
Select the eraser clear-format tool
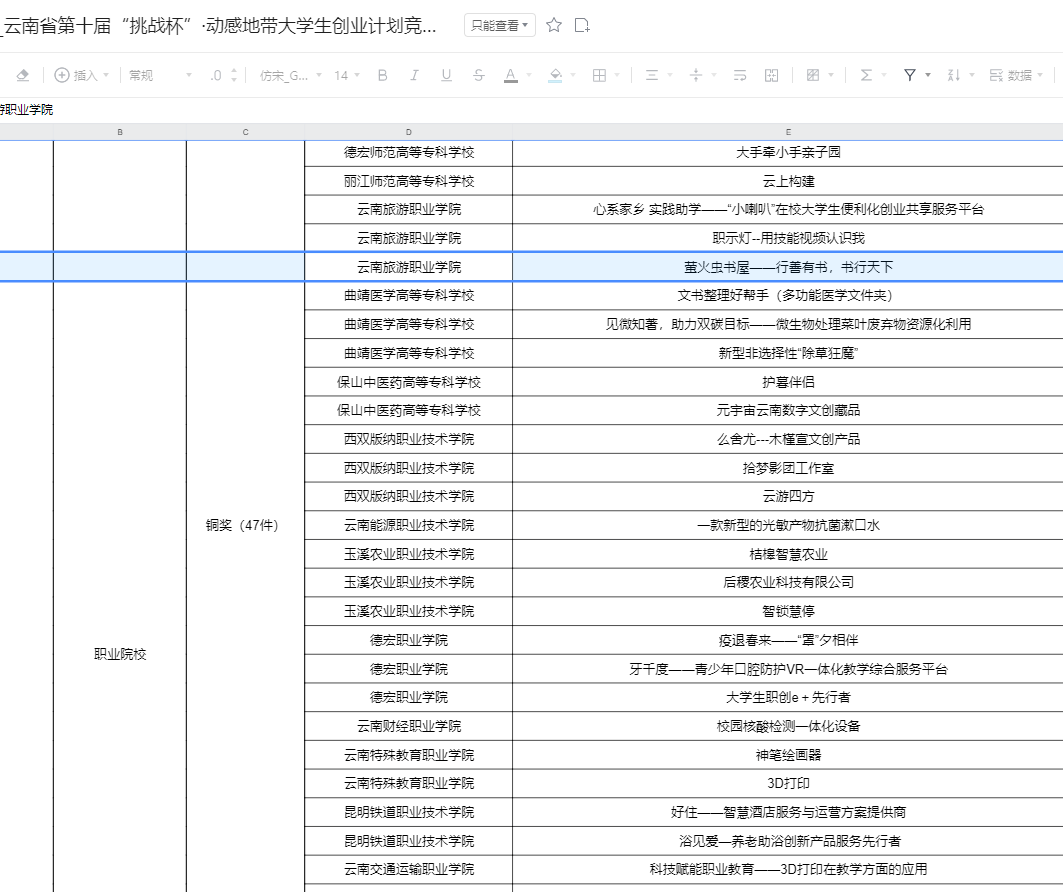click(23, 75)
